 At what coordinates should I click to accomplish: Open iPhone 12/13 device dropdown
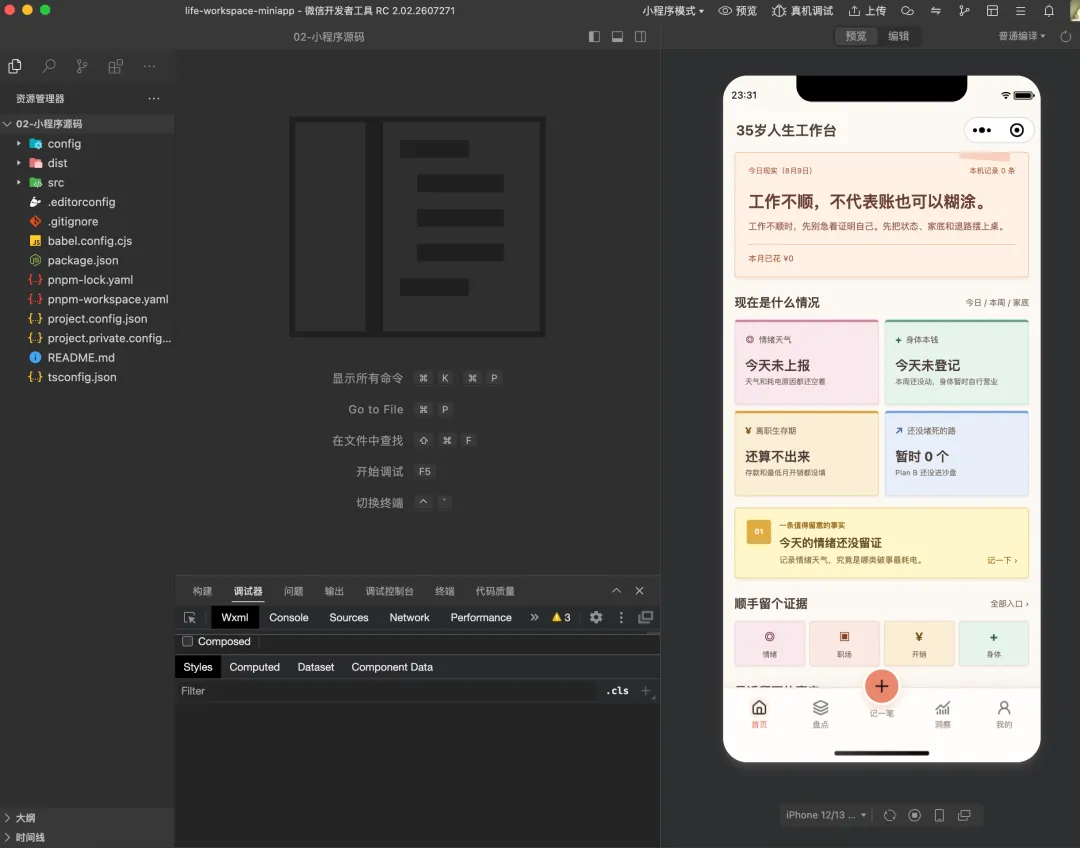pos(826,815)
